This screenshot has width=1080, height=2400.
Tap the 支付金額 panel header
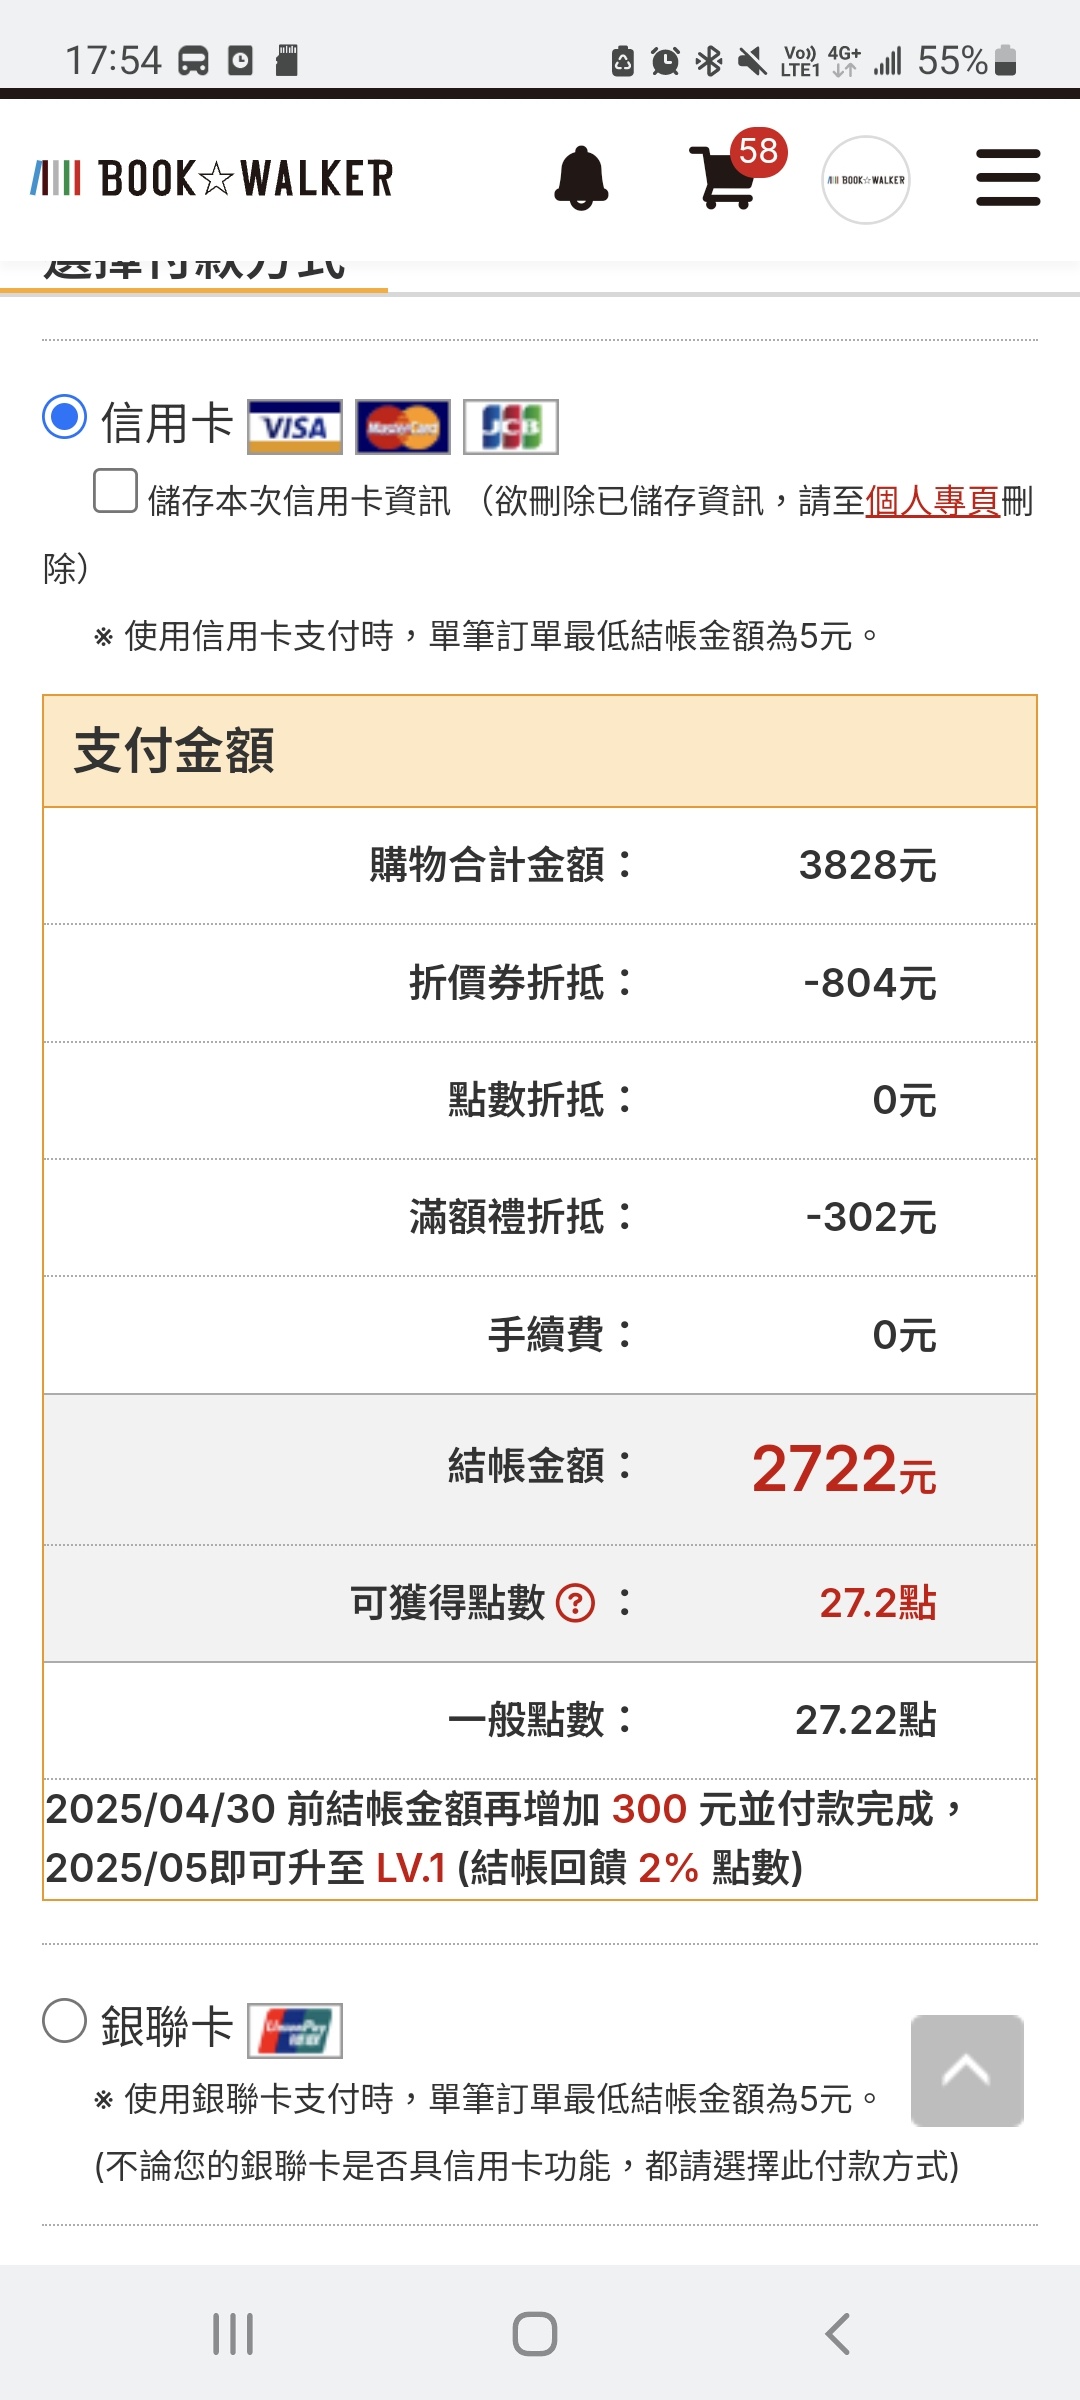click(x=540, y=751)
